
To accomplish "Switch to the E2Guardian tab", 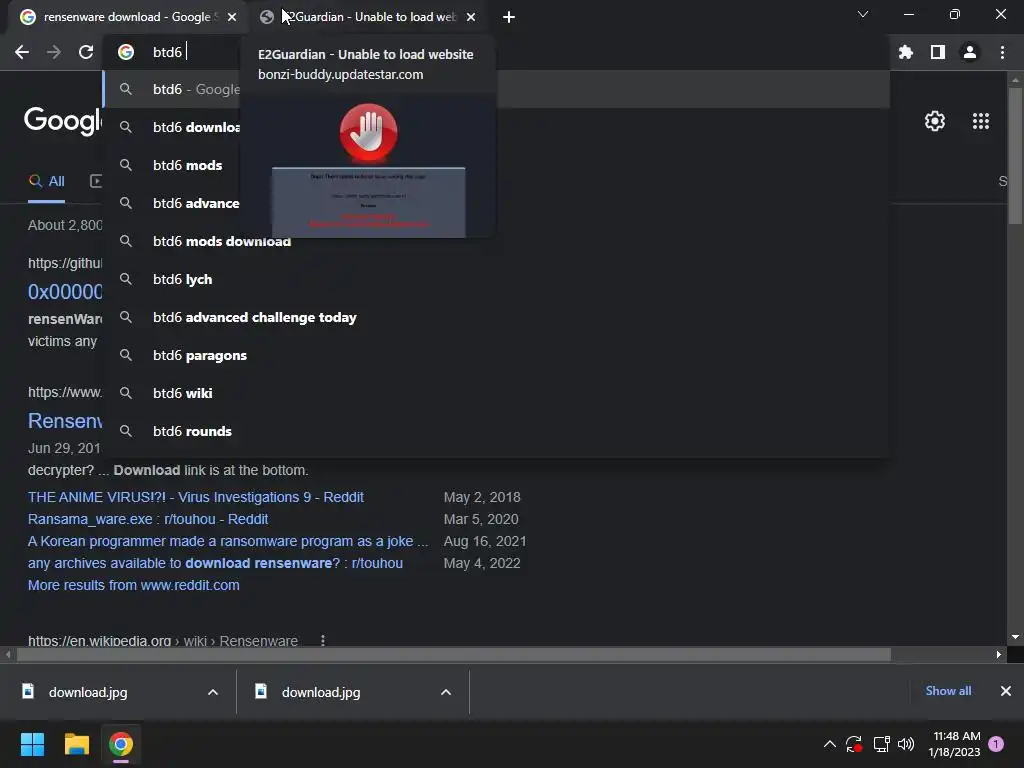I will [x=367, y=17].
